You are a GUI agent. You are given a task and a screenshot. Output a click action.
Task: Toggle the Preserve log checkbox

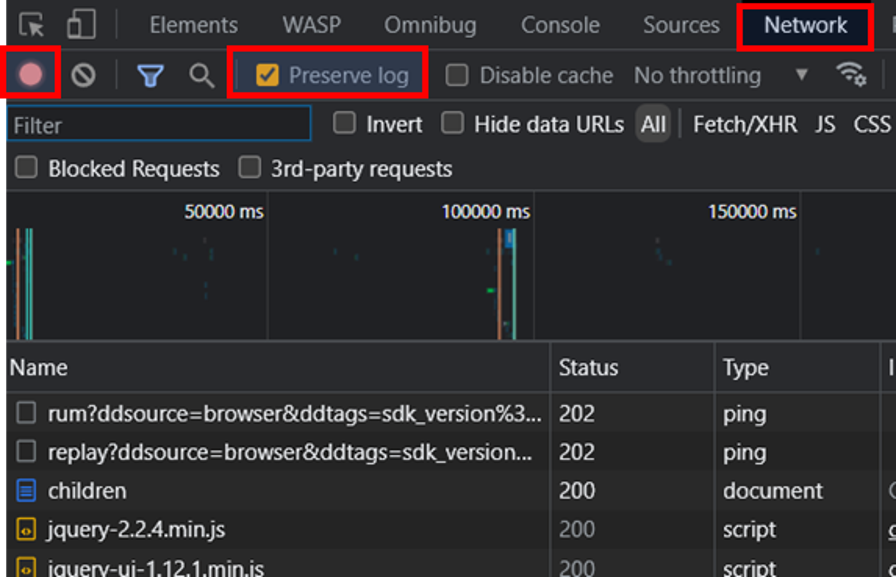[x=267, y=75]
